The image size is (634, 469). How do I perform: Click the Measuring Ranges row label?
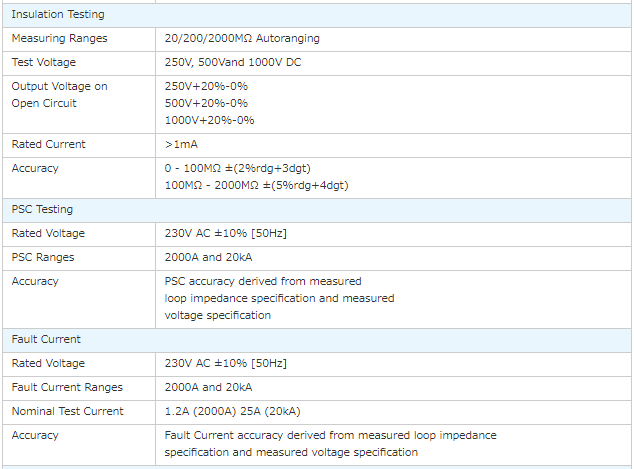[59, 38]
